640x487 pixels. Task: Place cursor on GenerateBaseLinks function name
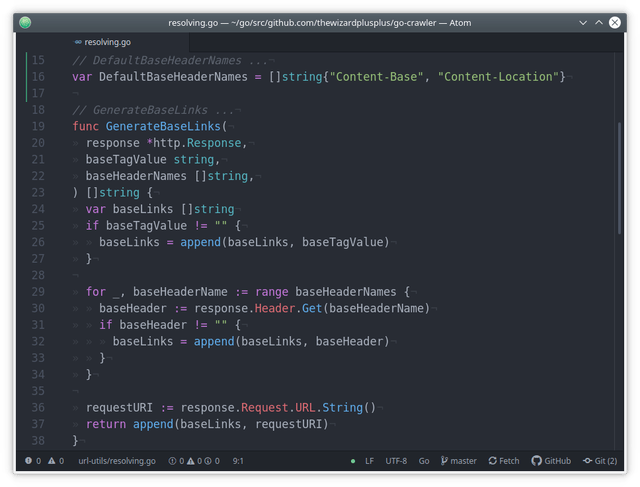[x=163, y=126]
